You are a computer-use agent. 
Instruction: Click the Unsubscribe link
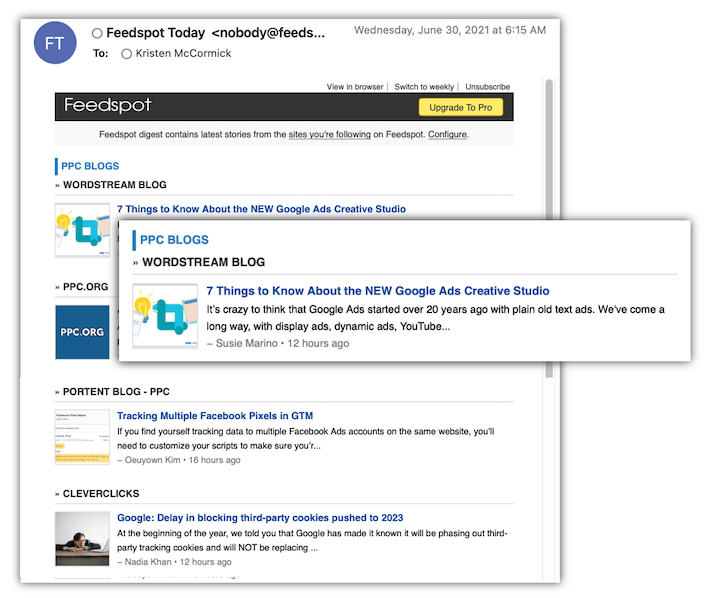click(487, 87)
